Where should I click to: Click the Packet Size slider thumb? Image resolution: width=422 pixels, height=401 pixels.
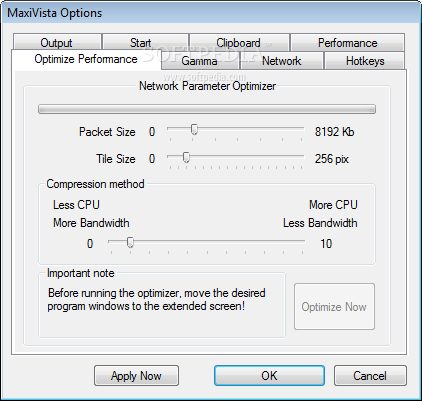click(x=194, y=129)
